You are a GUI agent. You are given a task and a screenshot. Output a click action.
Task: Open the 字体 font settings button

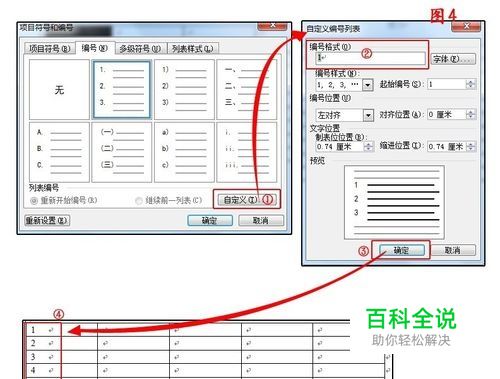coord(453,59)
